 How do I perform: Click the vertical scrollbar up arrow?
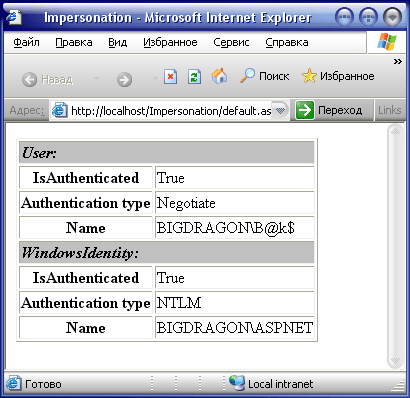tap(395, 131)
